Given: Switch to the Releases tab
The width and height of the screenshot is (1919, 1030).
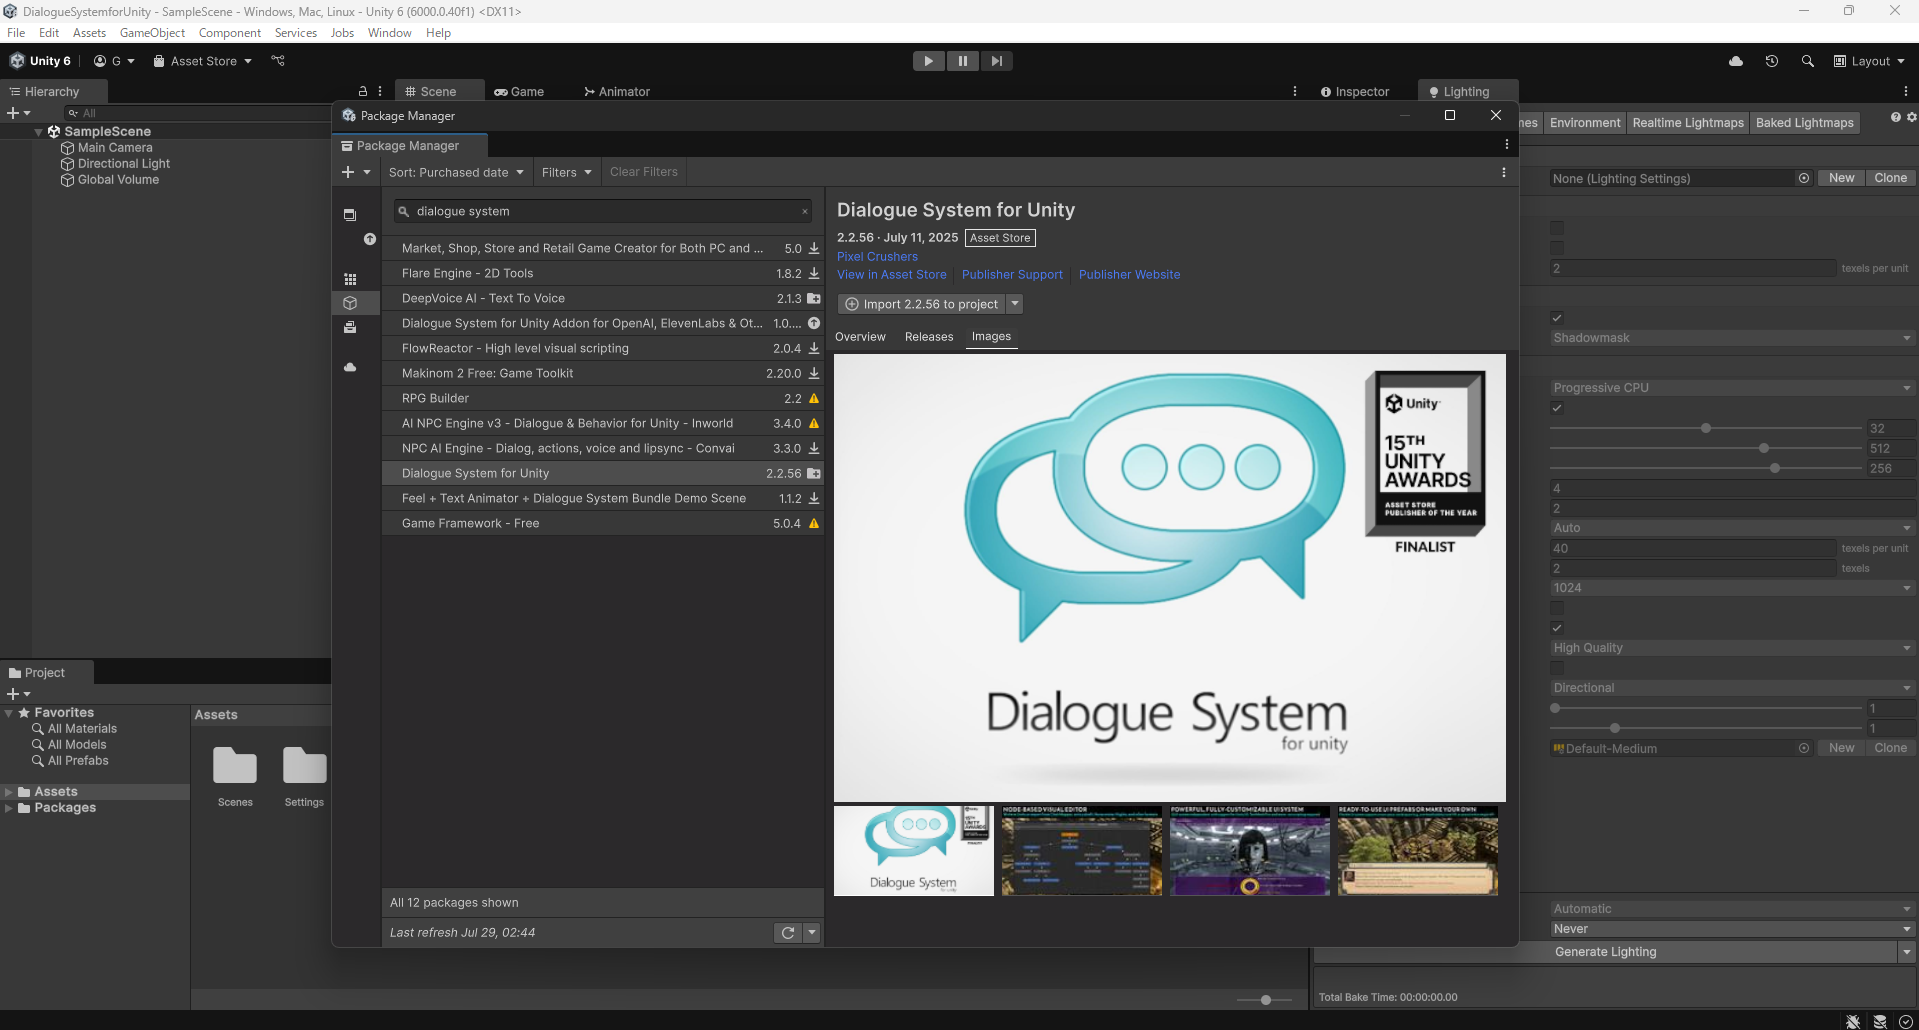Looking at the screenshot, I should pyautogui.click(x=929, y=337).
